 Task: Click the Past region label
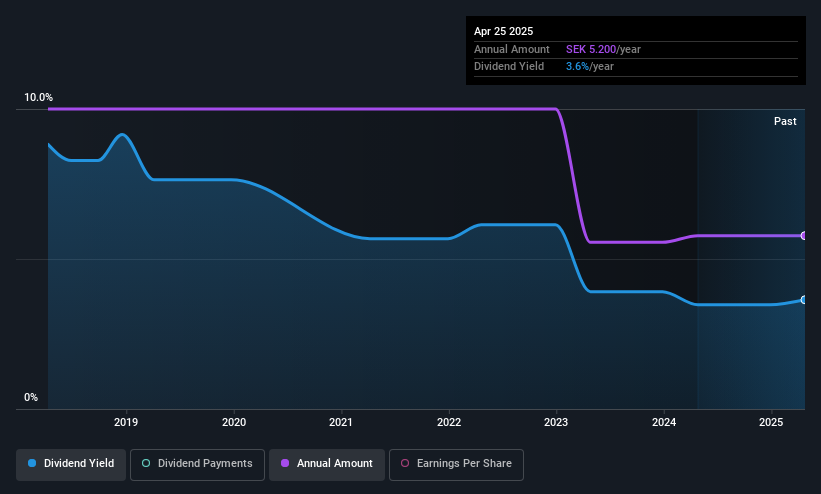click(x=785, y=122)
